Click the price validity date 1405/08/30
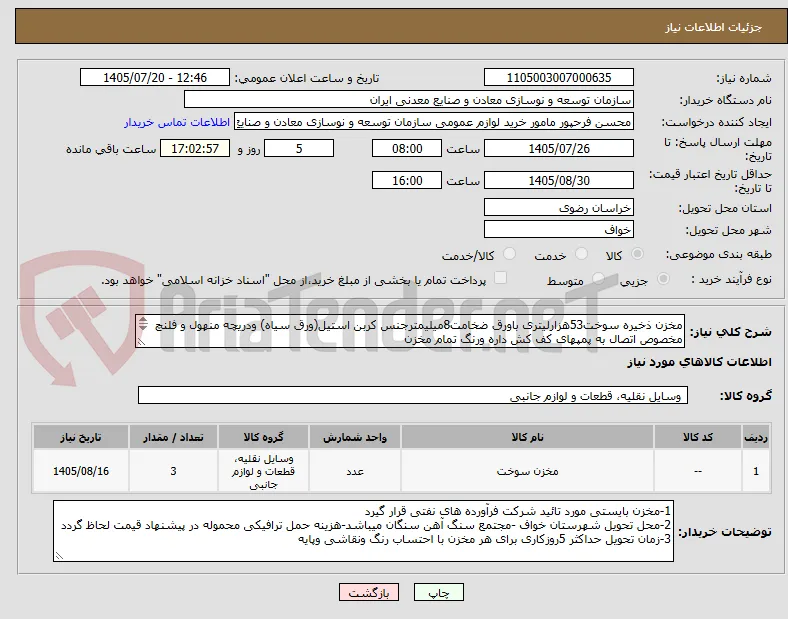Image resolution: width=788 pixels, height=619 pixels. [559, 180]
